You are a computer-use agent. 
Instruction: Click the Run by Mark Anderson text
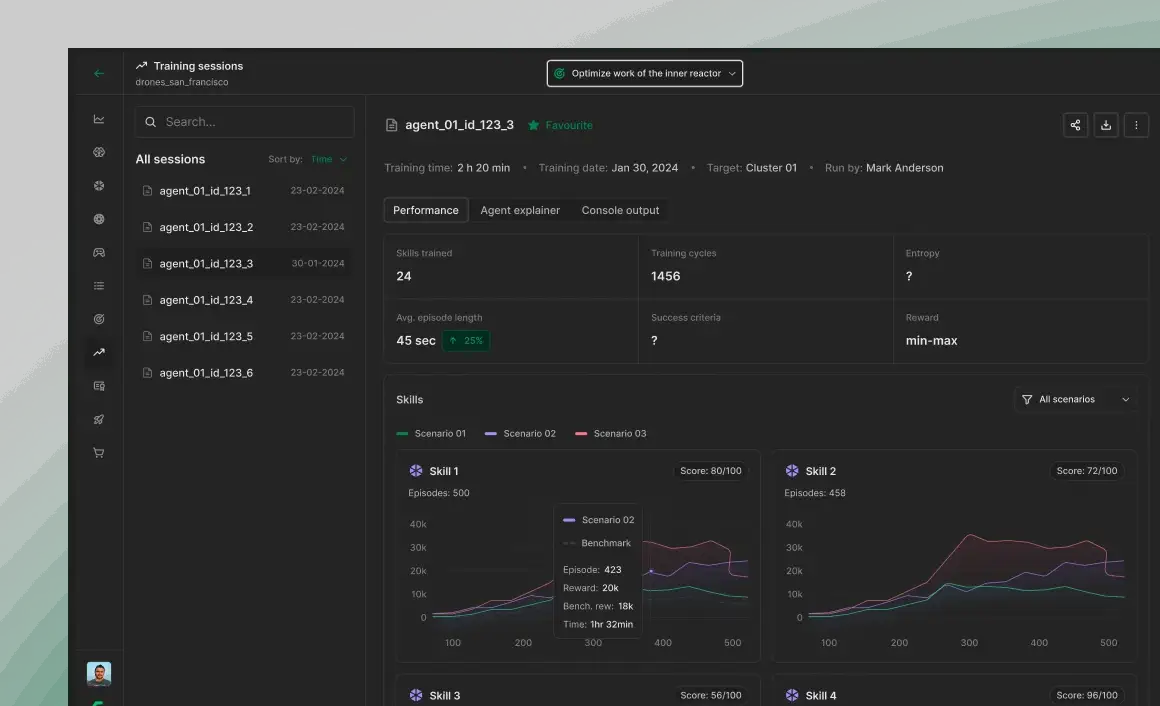[884, 168]
